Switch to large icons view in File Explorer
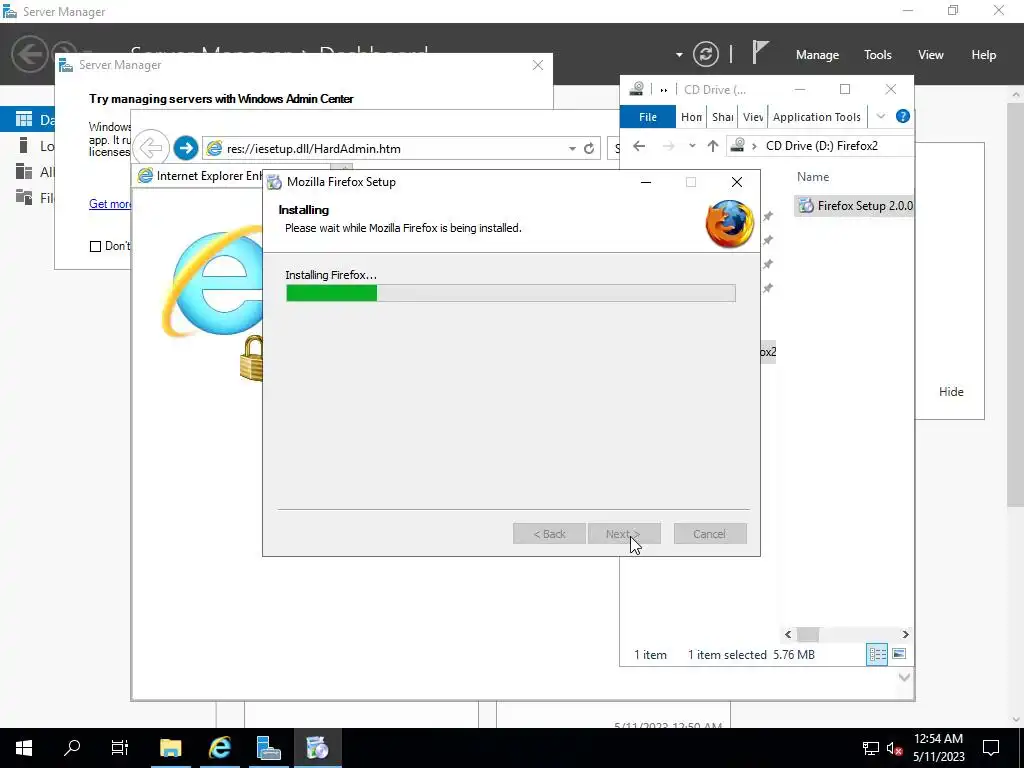Viewport: 1024px width, 768px height. [899, 654]
